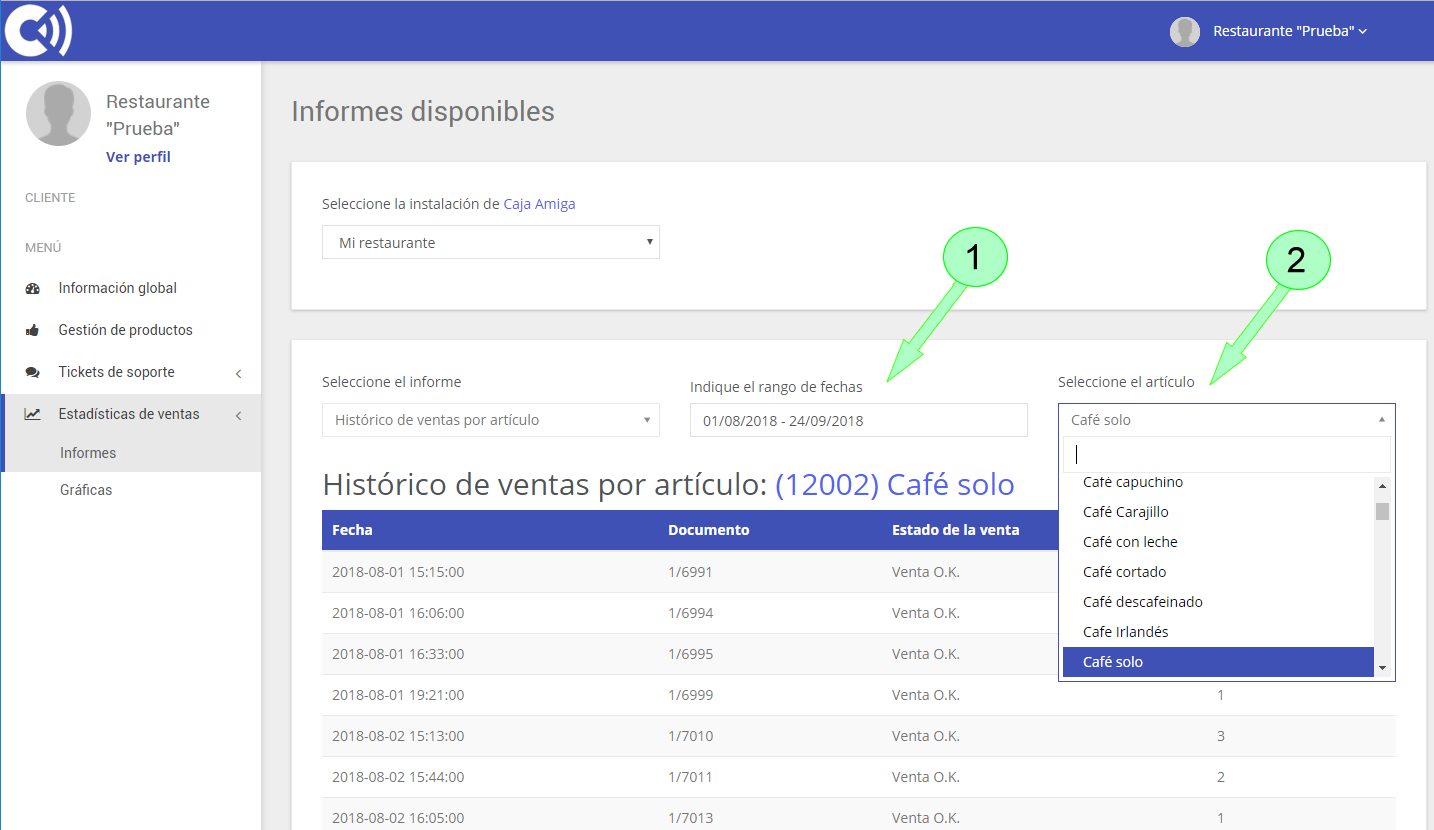Click the sidebar profile picture
The width and height of the screenshot is (1434, 830).
[58, 113]
